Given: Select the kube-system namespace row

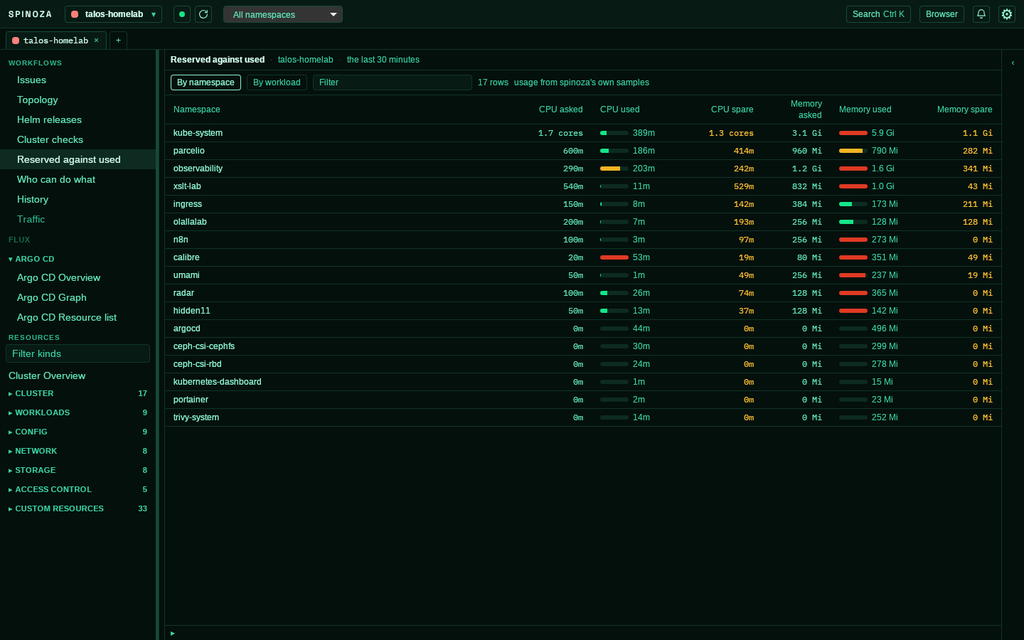Looking at the screenshot, I should pos(583,133).
